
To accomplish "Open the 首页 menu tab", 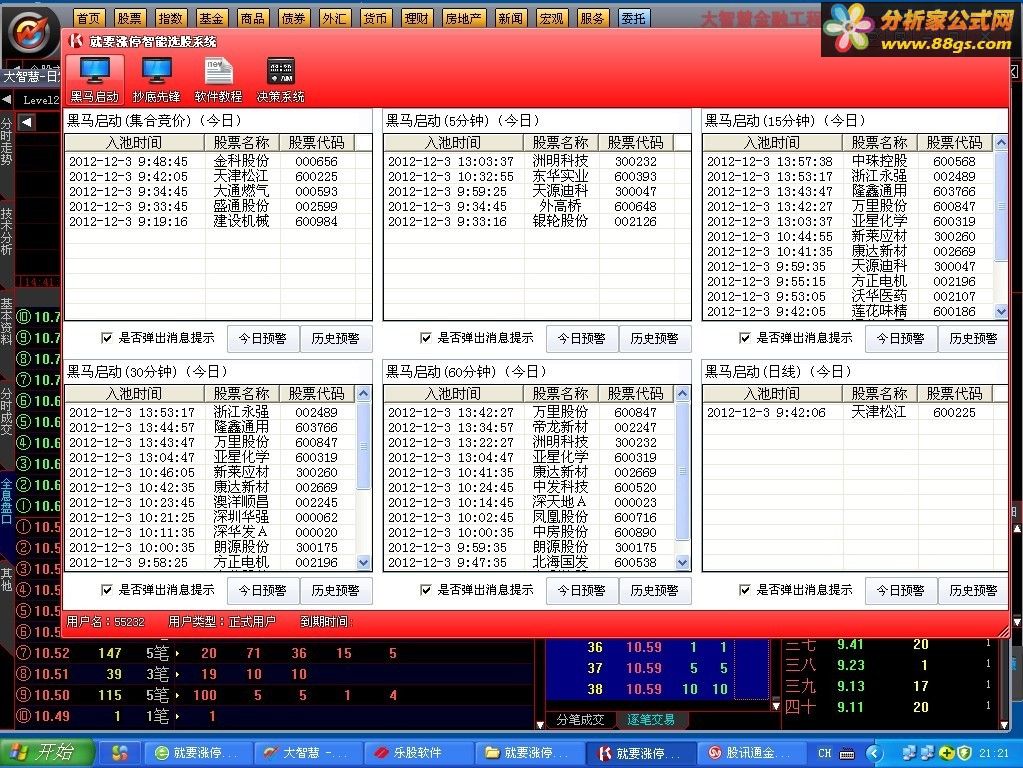I will coord(88,18).
